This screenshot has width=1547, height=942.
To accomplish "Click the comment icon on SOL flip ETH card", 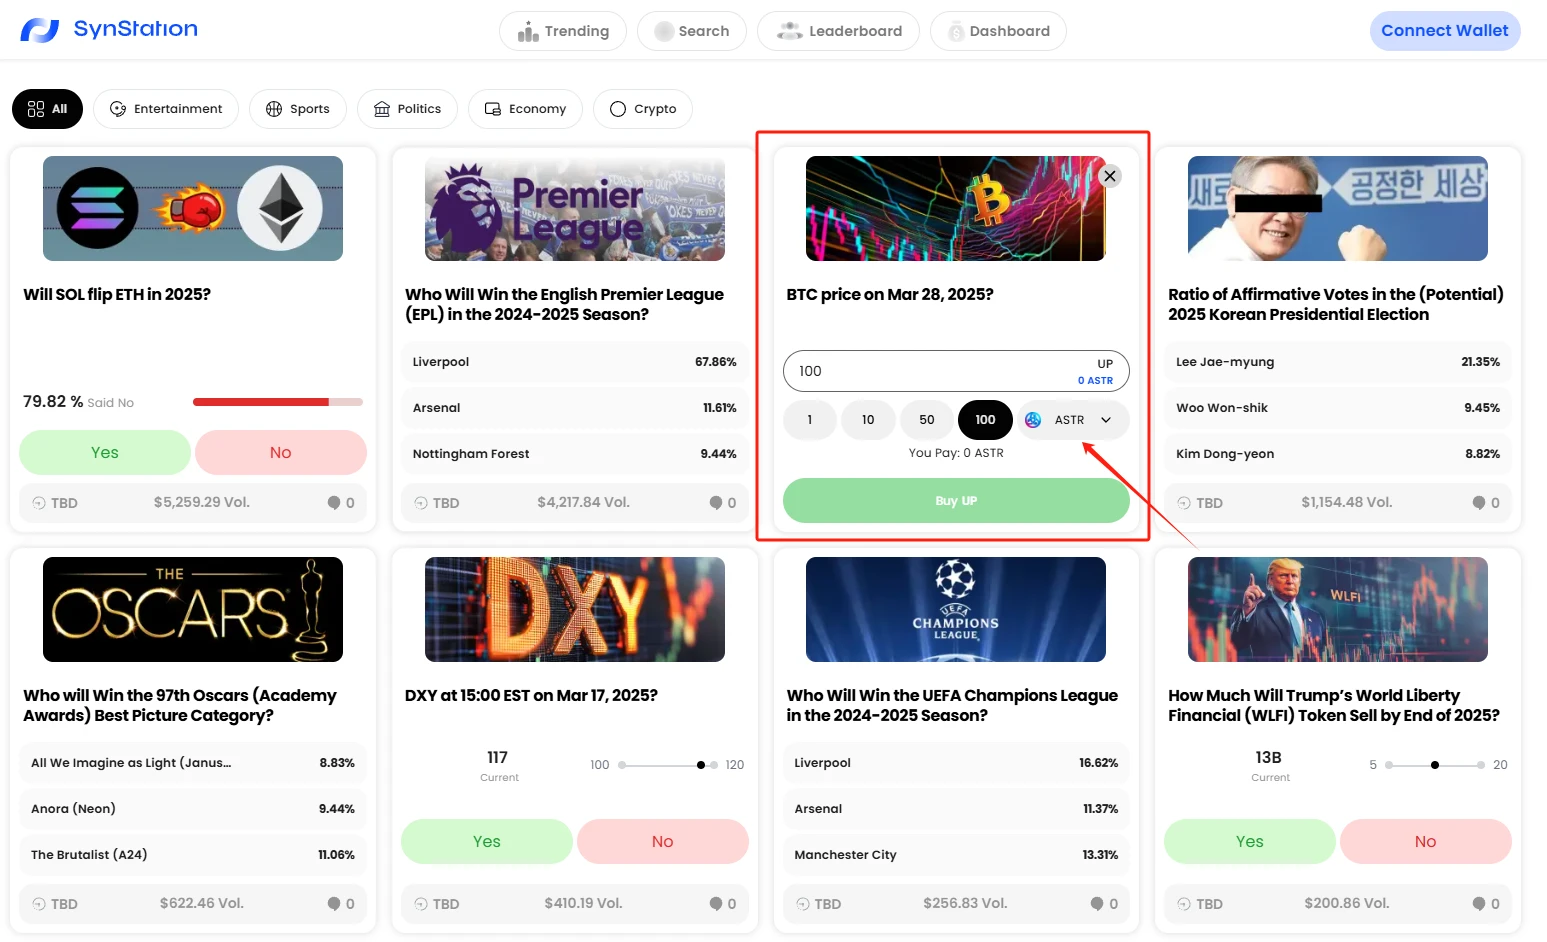I will click(x=334, y=503).
